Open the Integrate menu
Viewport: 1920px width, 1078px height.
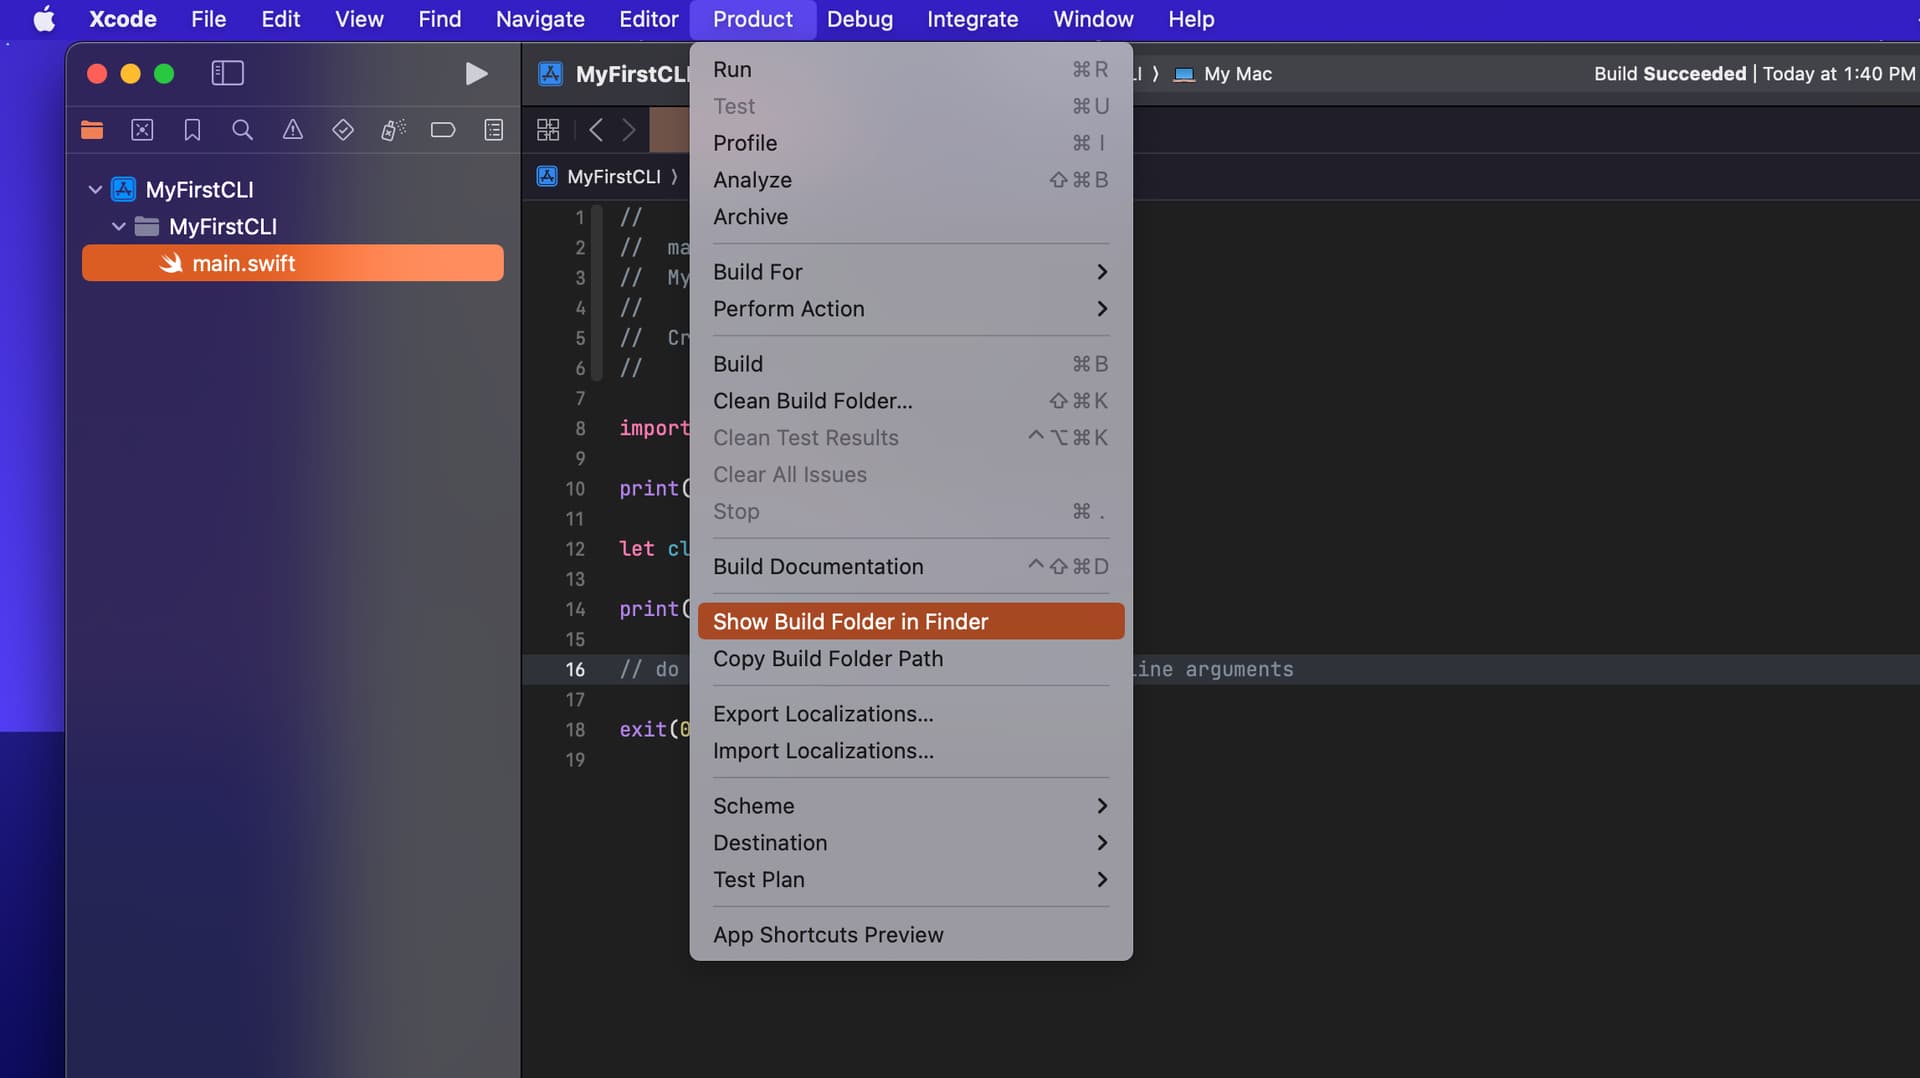972,19
